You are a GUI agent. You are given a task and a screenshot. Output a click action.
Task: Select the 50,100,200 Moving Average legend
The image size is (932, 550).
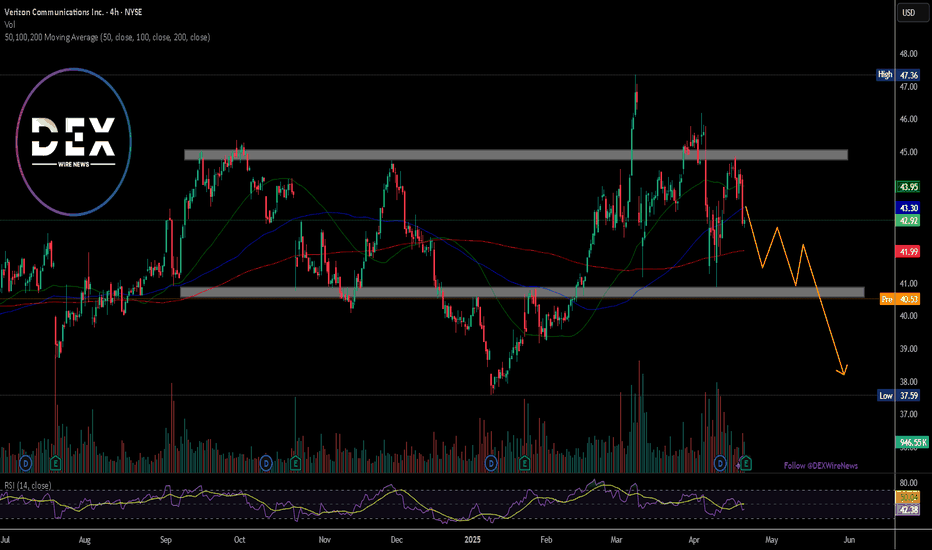(107, 37)
